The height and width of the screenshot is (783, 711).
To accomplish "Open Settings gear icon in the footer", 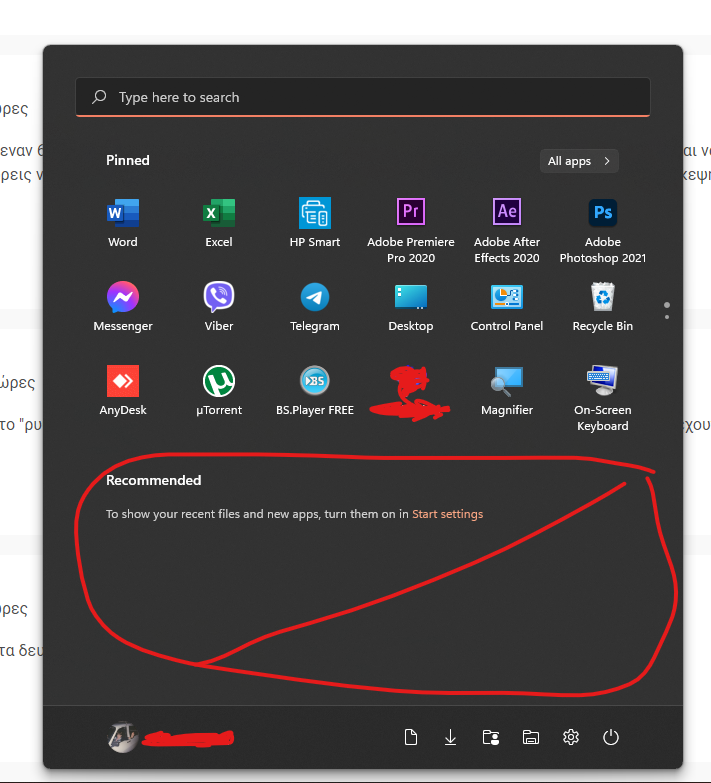I will 571,737.
